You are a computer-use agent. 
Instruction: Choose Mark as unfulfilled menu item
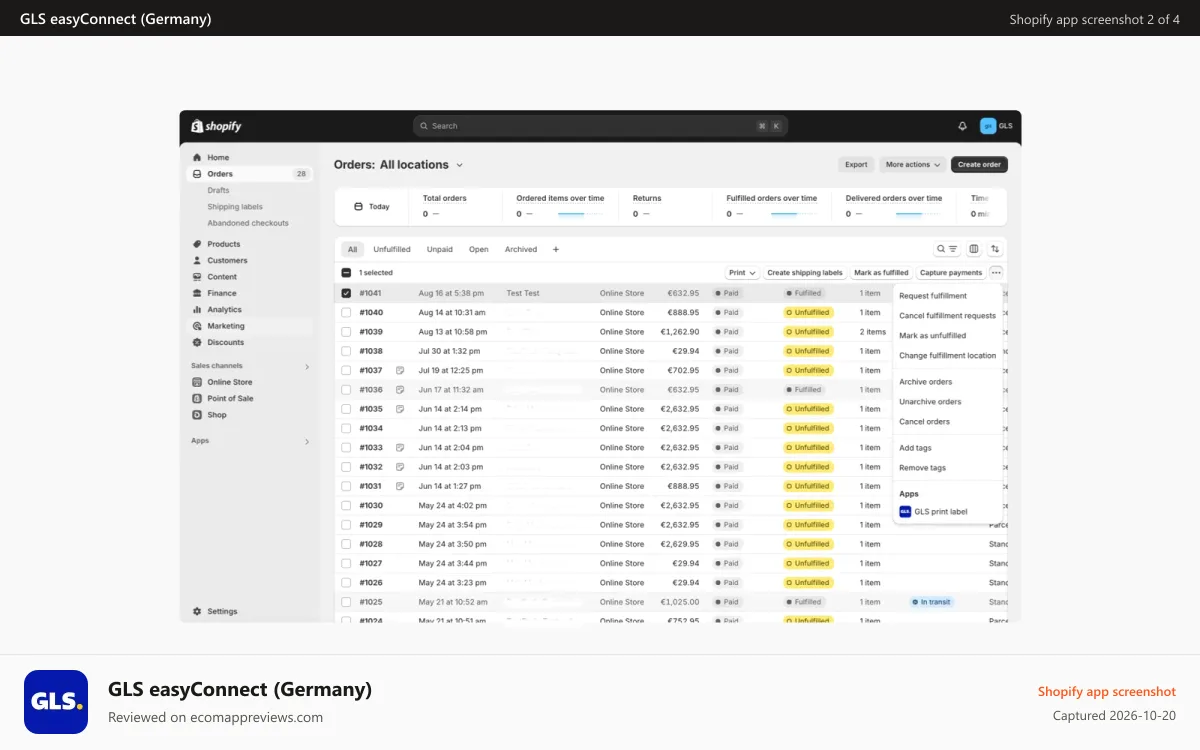coord(932,336)
